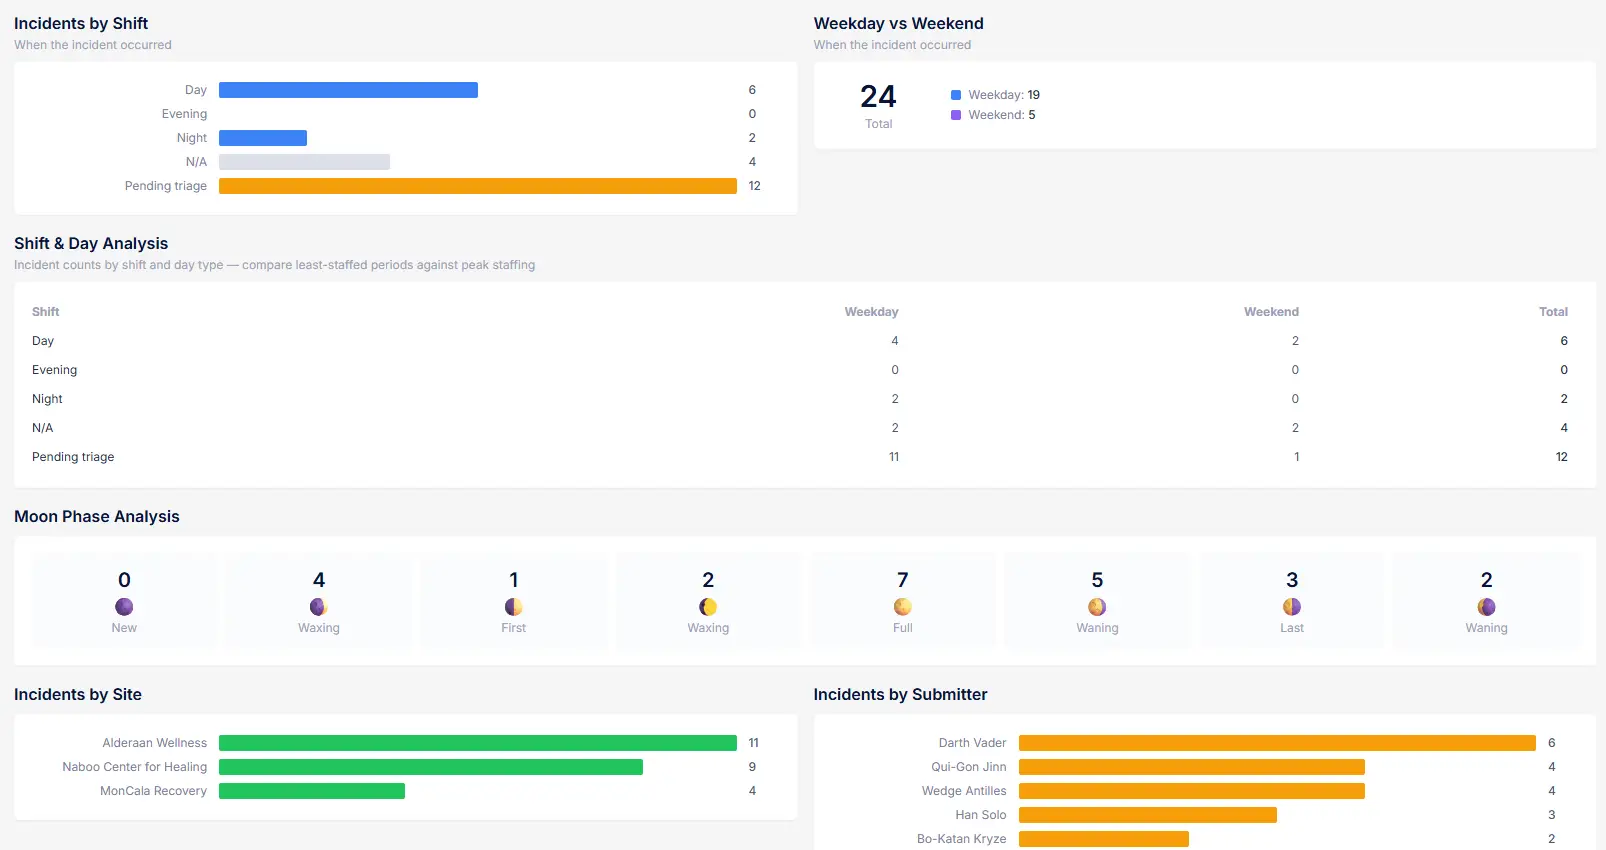
Task: Click the Total value "12" in the Pending triage table row
Action: coord(1562,457)
